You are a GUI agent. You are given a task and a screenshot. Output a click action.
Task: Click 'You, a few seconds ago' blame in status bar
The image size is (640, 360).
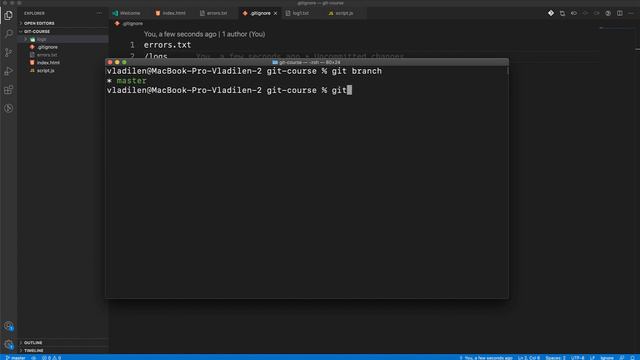486,358
